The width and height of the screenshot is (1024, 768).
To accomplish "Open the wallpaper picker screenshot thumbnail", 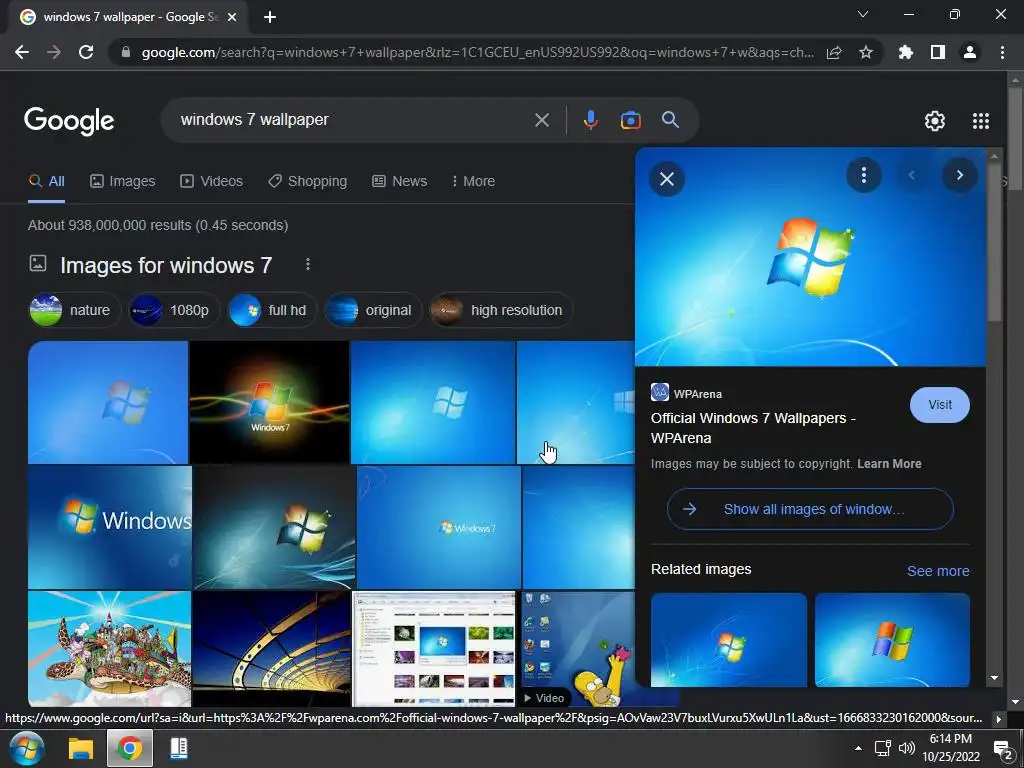I will point(434,648).
